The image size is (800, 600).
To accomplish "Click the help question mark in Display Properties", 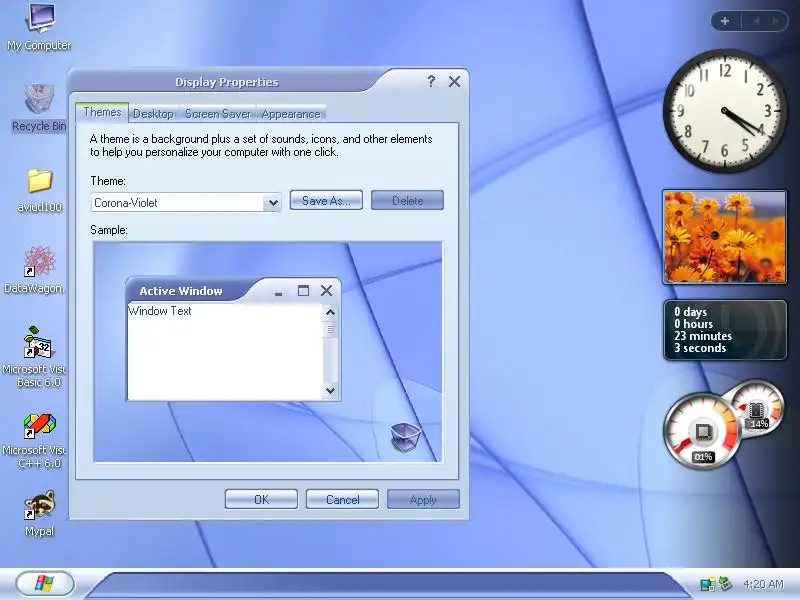I will (x=431, y=81).
